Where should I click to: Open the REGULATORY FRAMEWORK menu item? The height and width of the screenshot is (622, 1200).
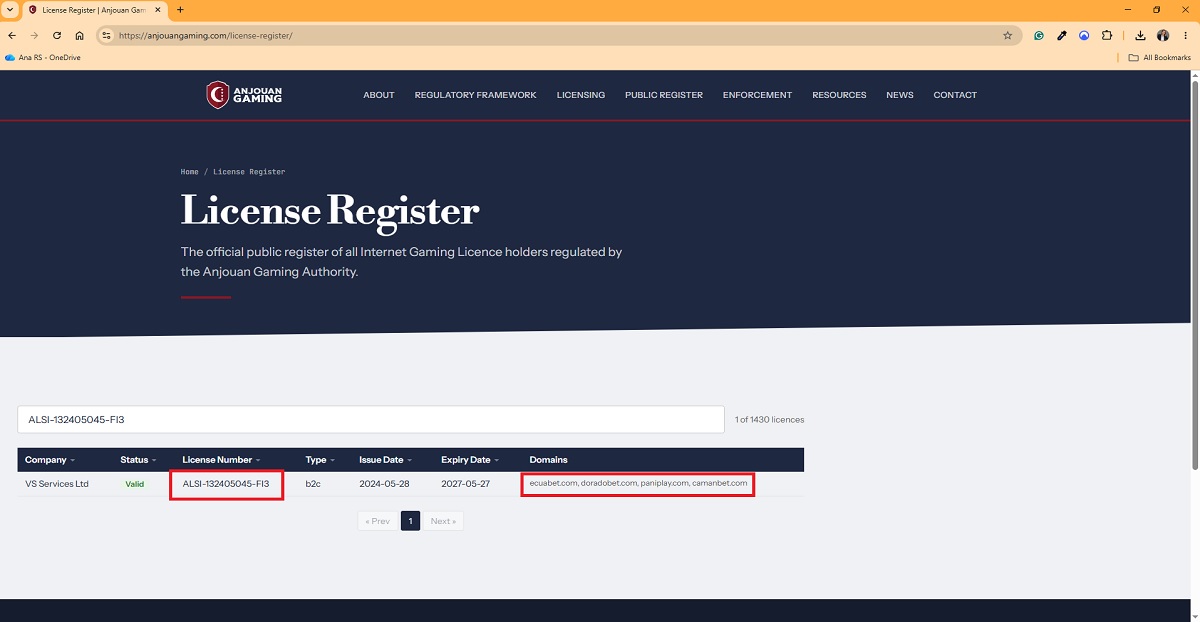[475, 95]
